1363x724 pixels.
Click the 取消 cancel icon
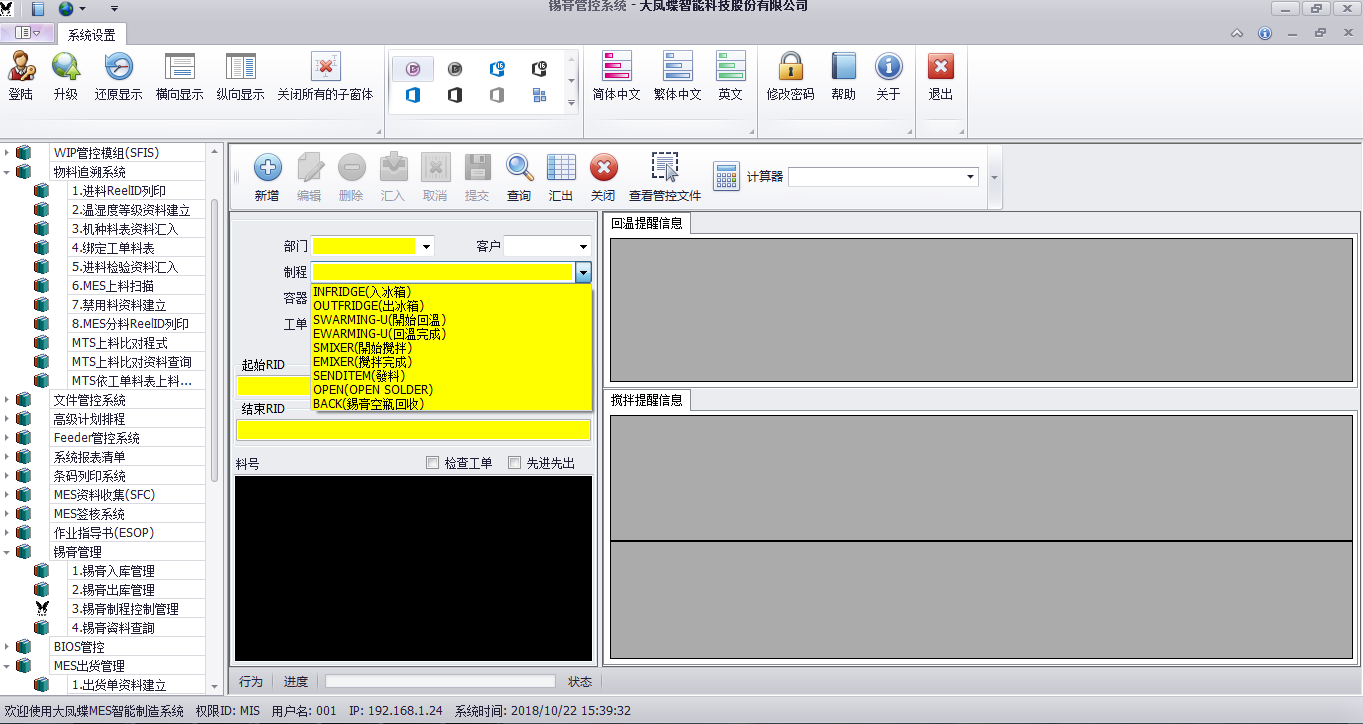[x=435, y=167]
